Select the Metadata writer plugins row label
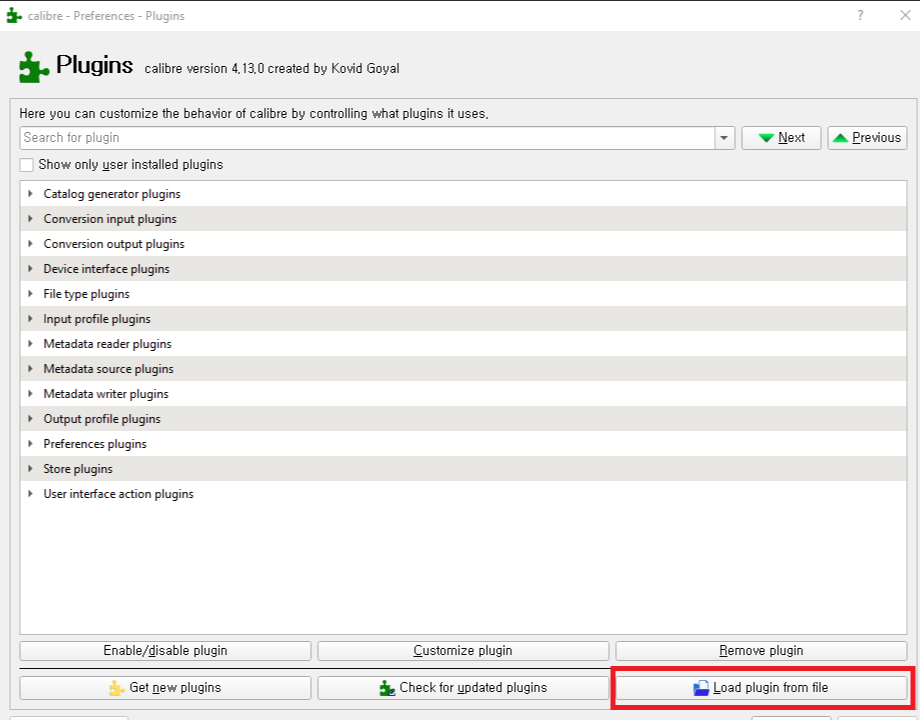The image size is (920, 720). click(x=106, y=394)
